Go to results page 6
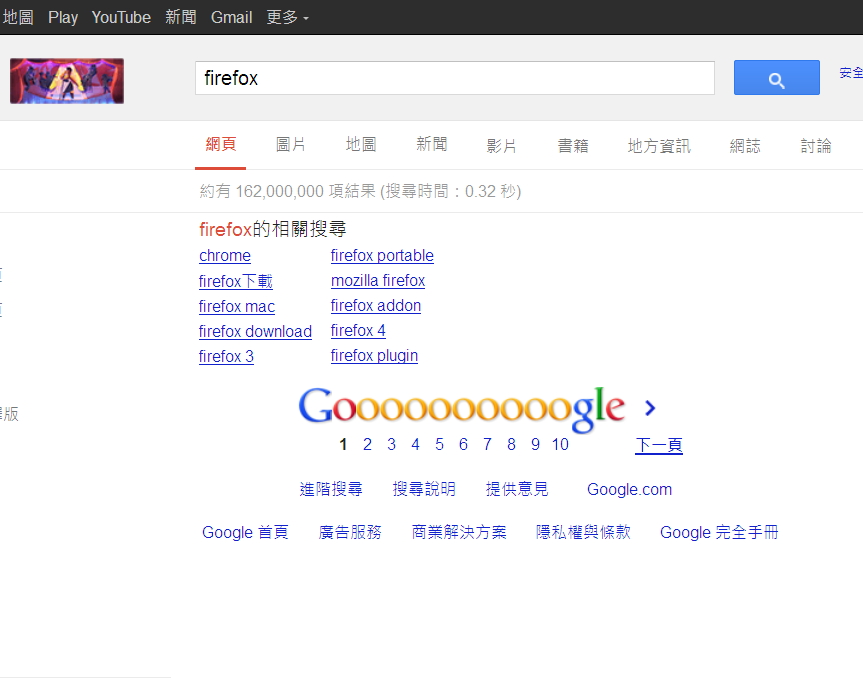Image resolution: width=863 pixels, height=689 pixels. (463, 444)
